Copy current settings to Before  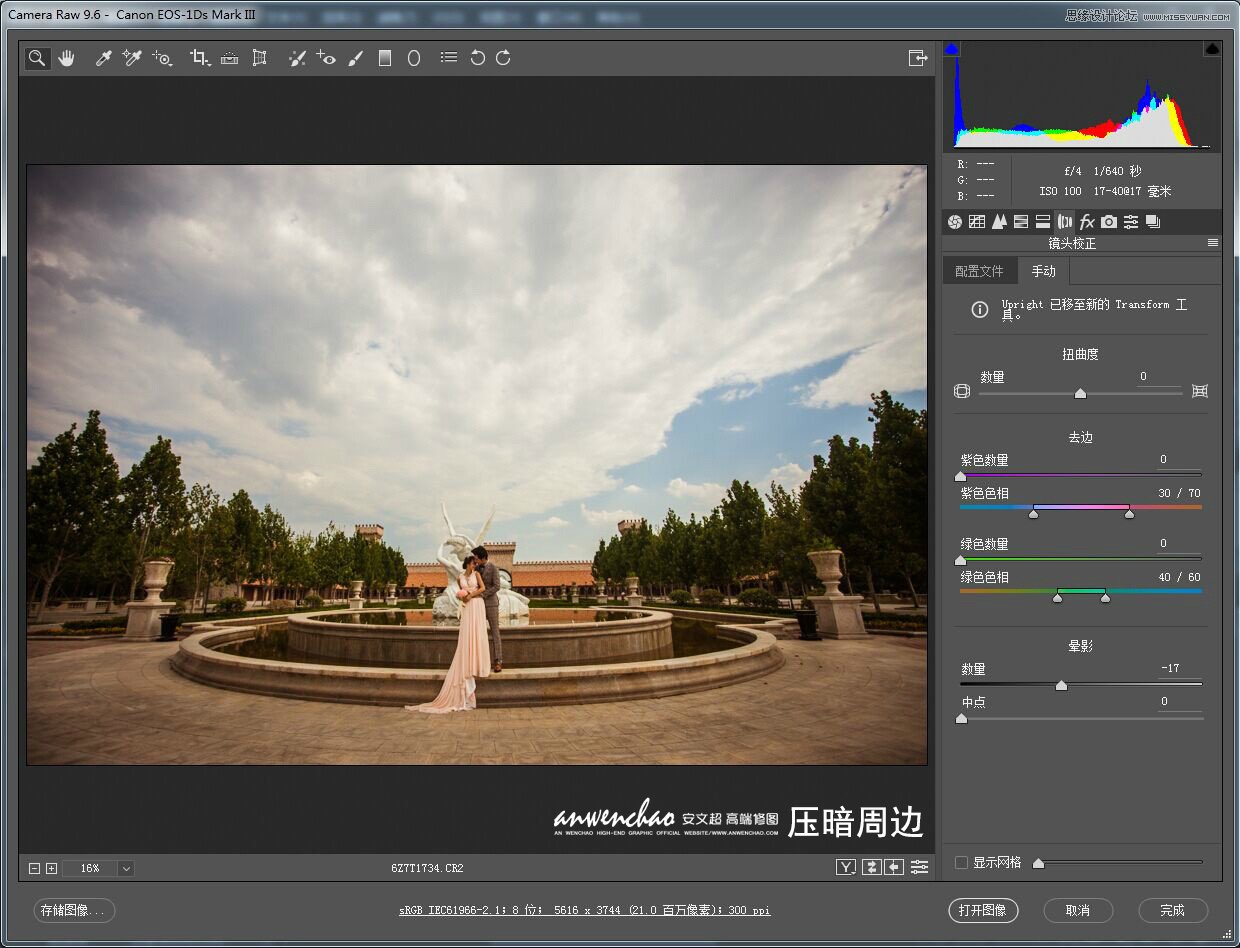pyautogui.click(x=895, y=867)
